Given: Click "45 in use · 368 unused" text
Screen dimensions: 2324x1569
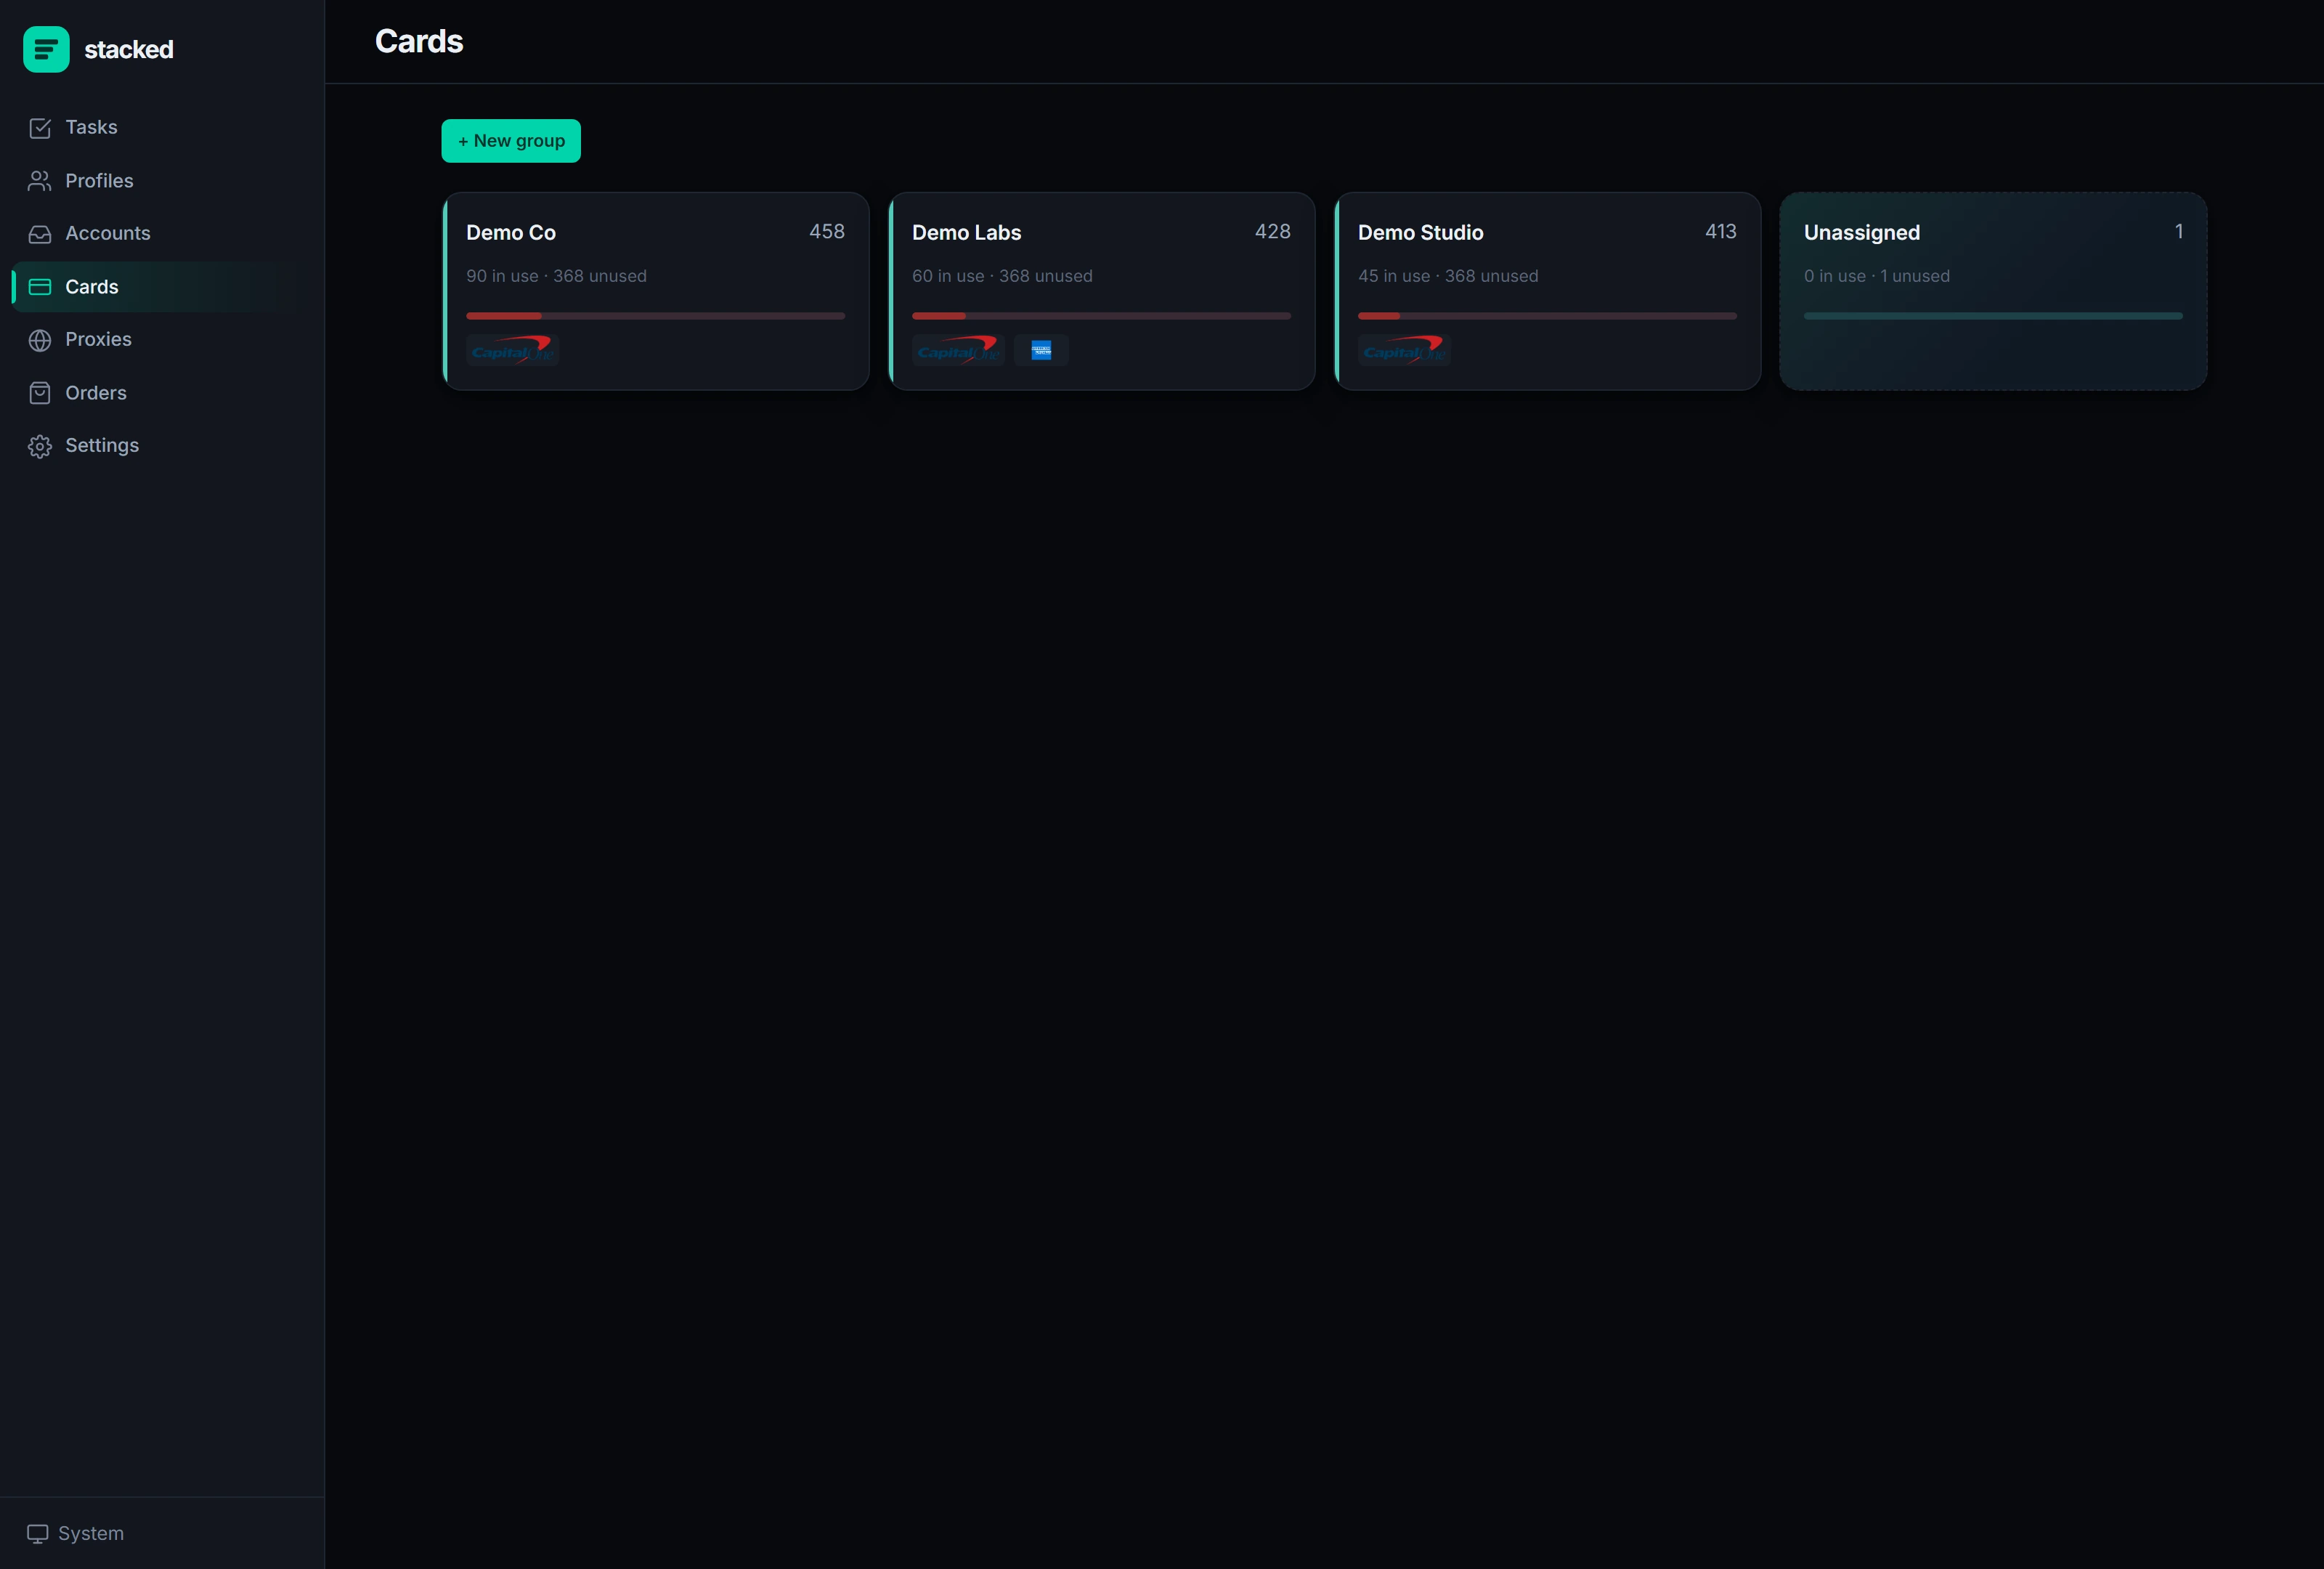Looking at the screenshot, I should (1448, 276).
